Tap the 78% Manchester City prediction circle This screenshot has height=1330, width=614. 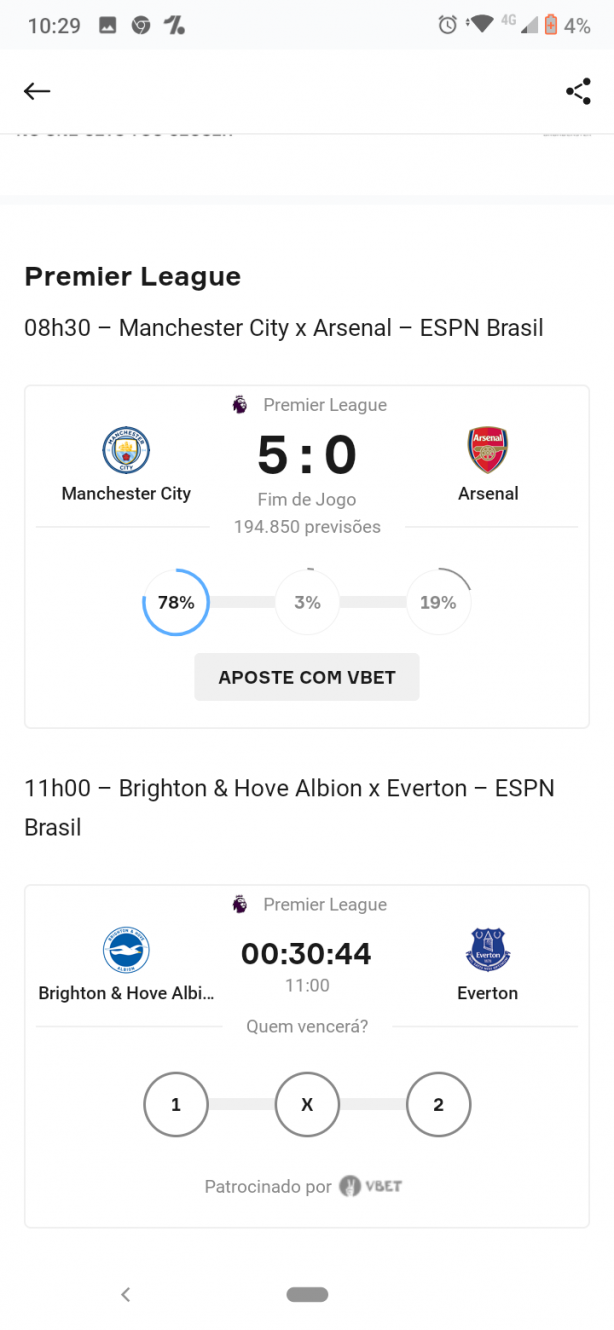176,602
